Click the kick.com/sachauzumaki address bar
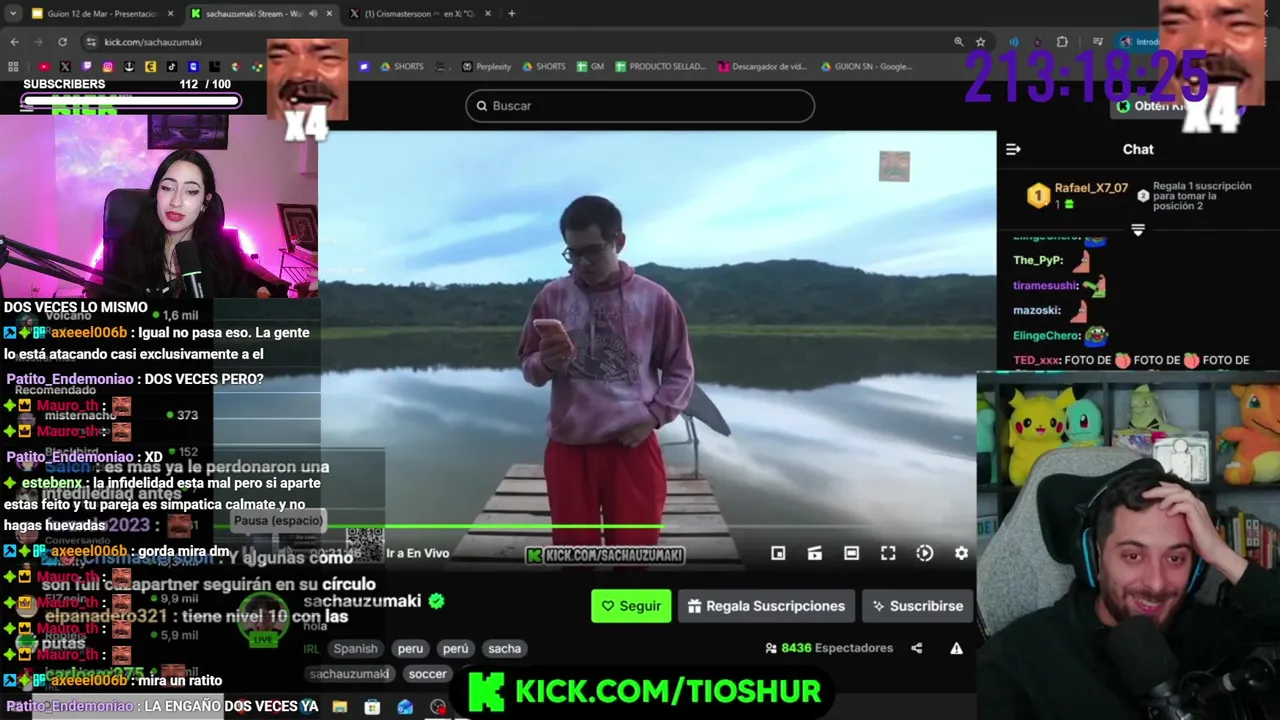The width and height of the screenshot is (1280, 720). 153,42
